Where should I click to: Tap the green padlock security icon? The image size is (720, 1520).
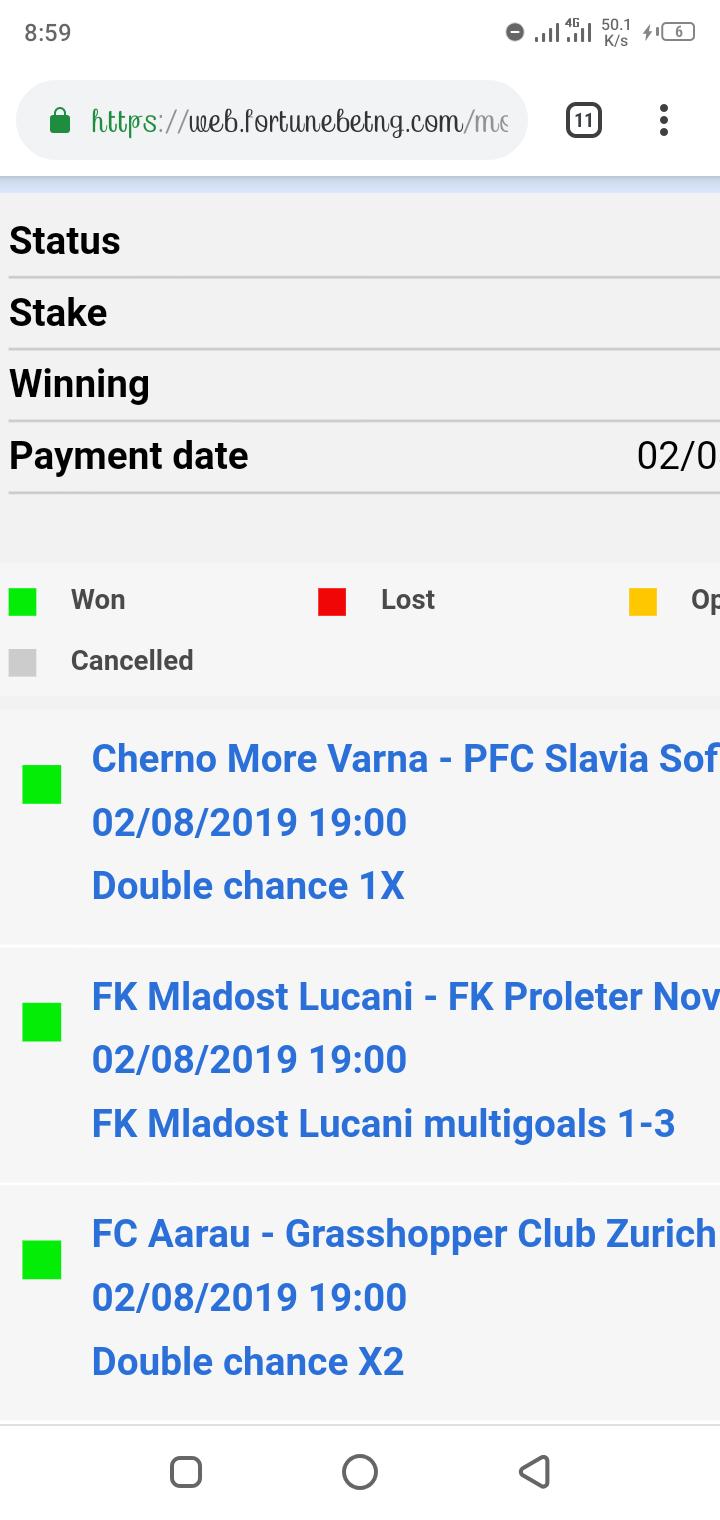(x=60, y=121)
